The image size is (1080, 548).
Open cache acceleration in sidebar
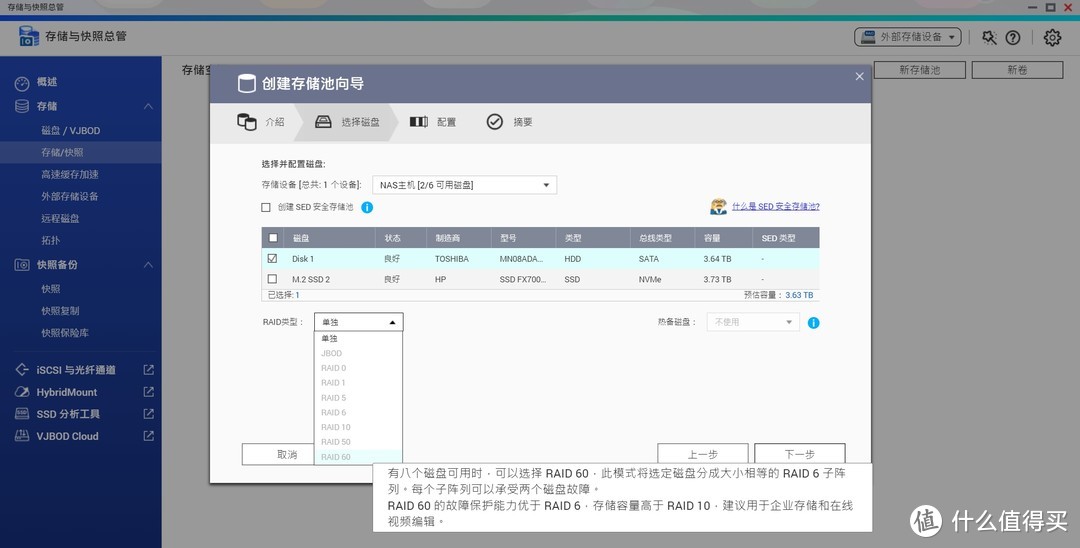point(70,175)
